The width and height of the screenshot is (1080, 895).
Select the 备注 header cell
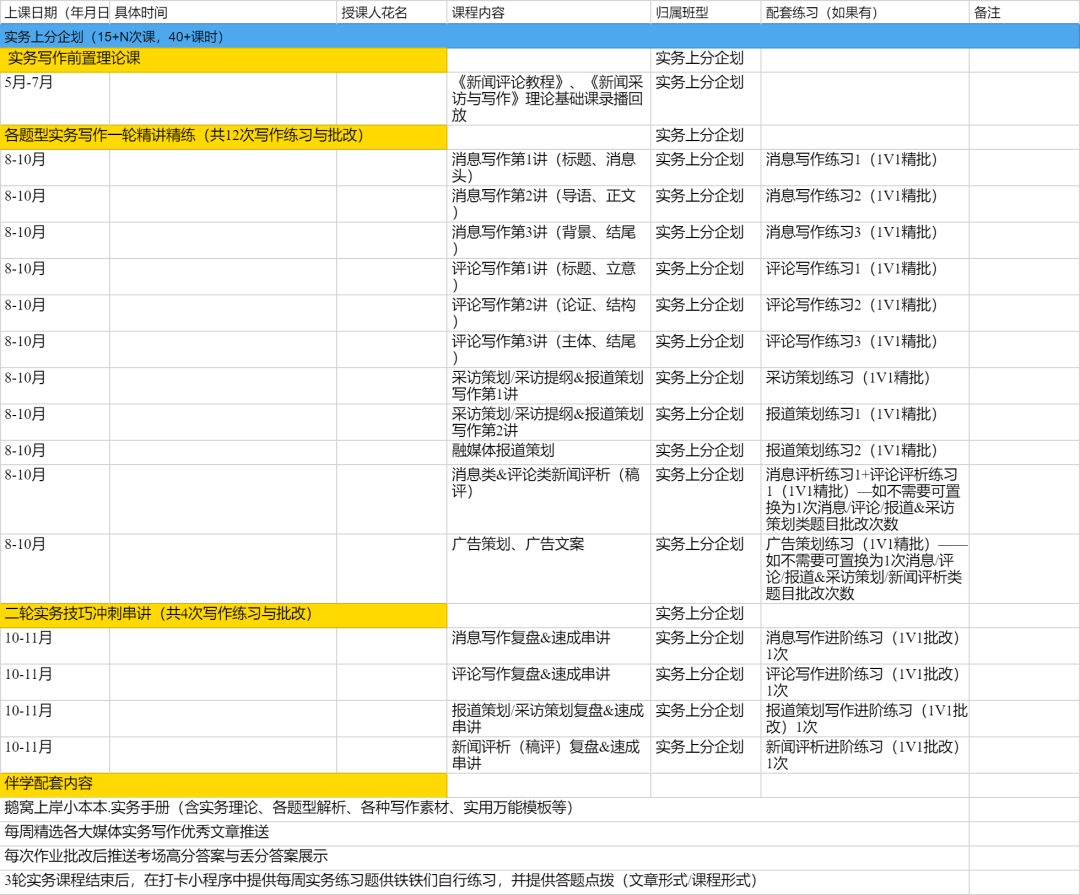coord(1024,12)
